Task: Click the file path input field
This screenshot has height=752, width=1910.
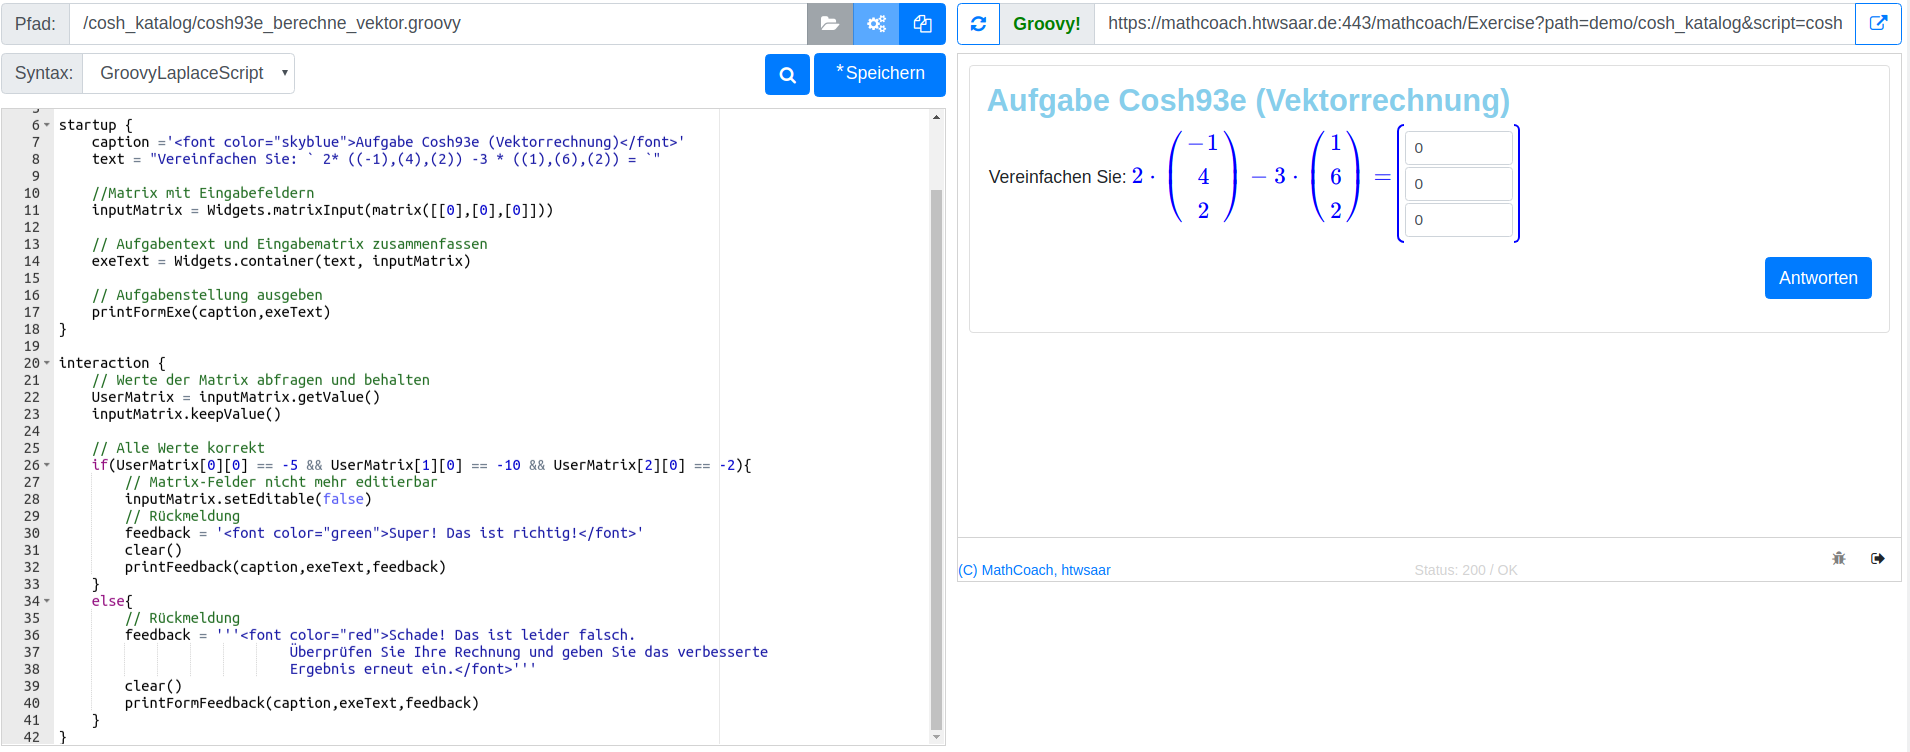Action: click(x=438, y=24)
